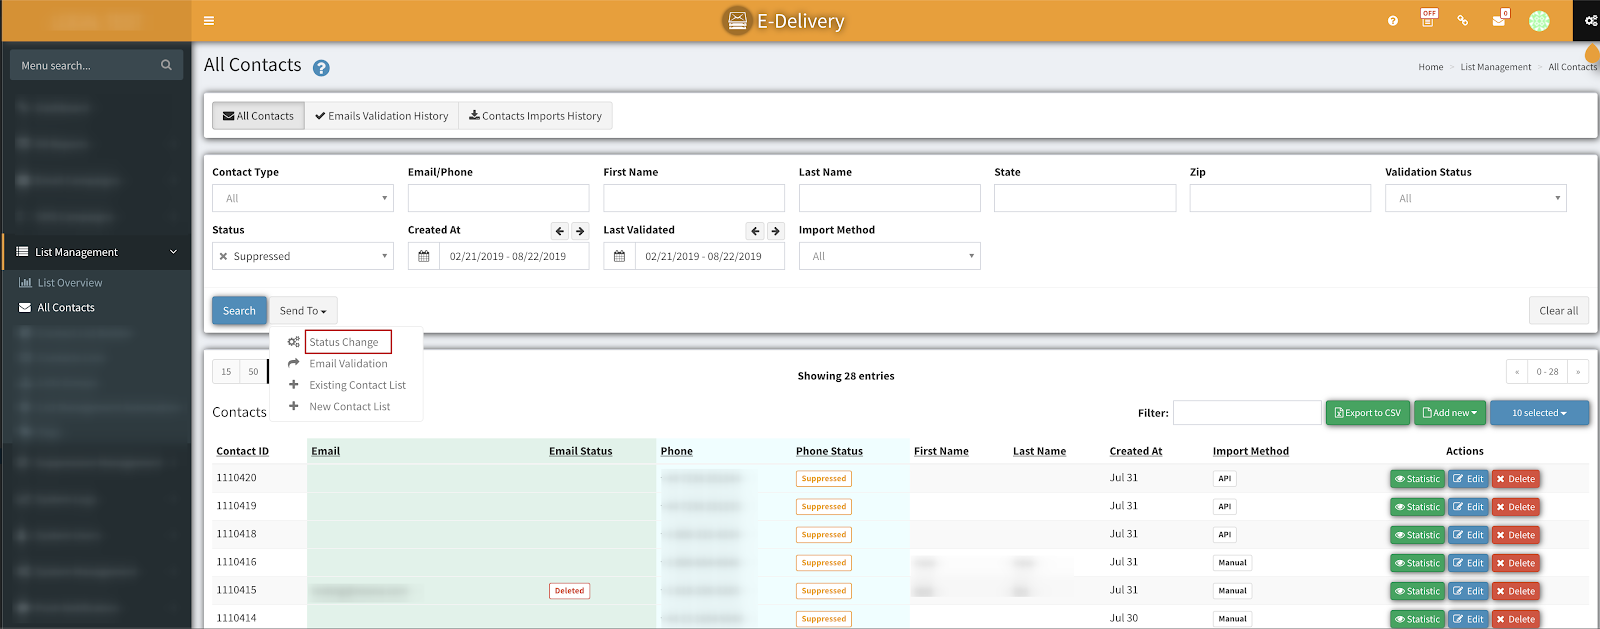
Task: Open Status dropdown showing Suppressed
Action: coord(303,256)
